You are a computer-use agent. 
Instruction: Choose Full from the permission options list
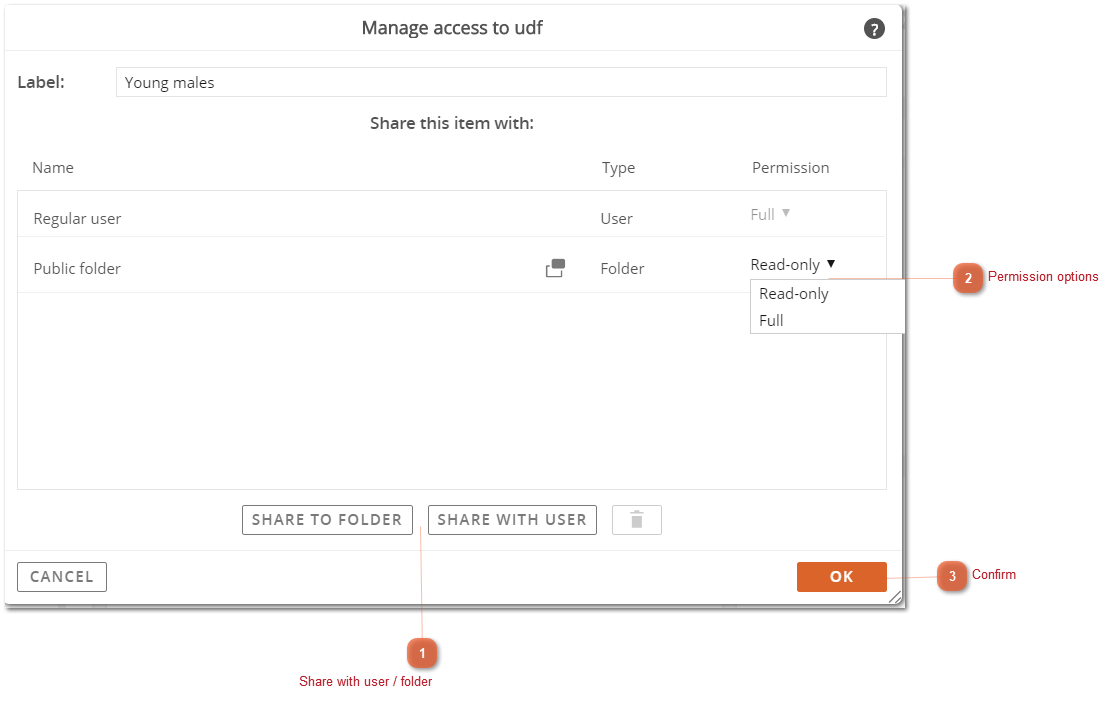click(771, 321)
